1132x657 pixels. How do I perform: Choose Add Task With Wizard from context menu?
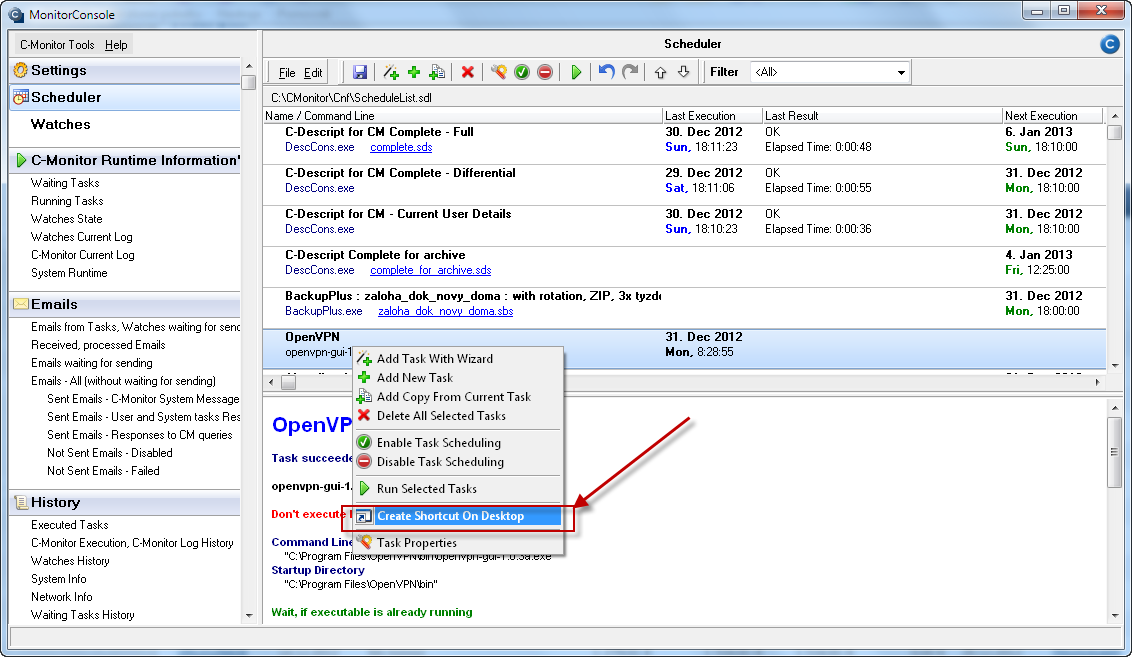458,359
